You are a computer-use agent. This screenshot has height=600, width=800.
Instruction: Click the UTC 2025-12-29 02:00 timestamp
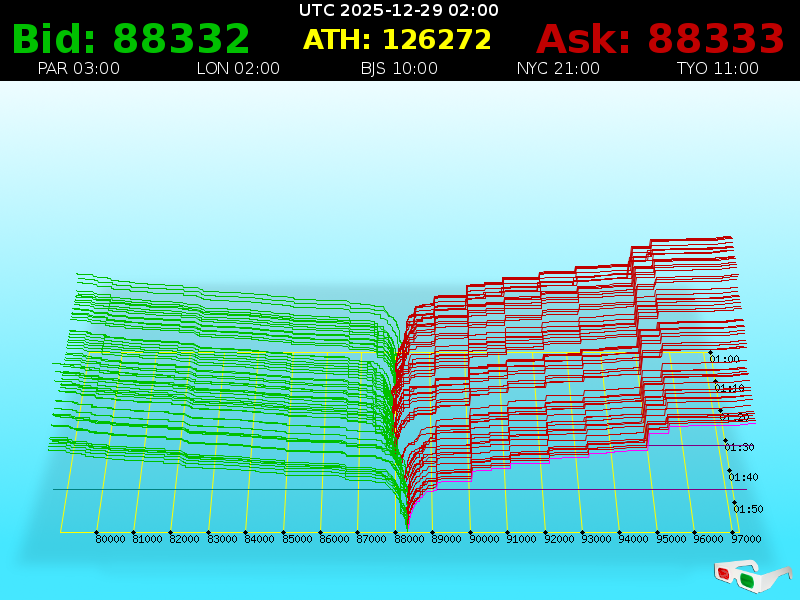pos(398,10)
